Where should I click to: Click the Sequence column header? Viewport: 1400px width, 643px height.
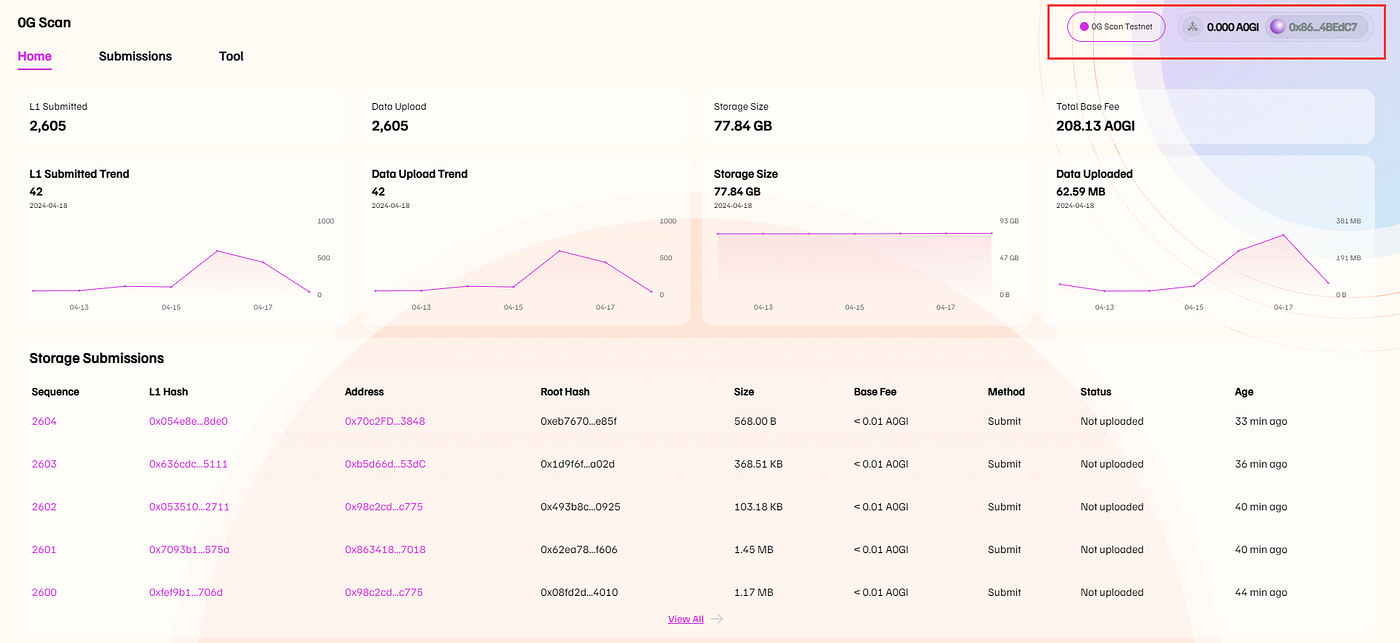(x=55, y=392)
